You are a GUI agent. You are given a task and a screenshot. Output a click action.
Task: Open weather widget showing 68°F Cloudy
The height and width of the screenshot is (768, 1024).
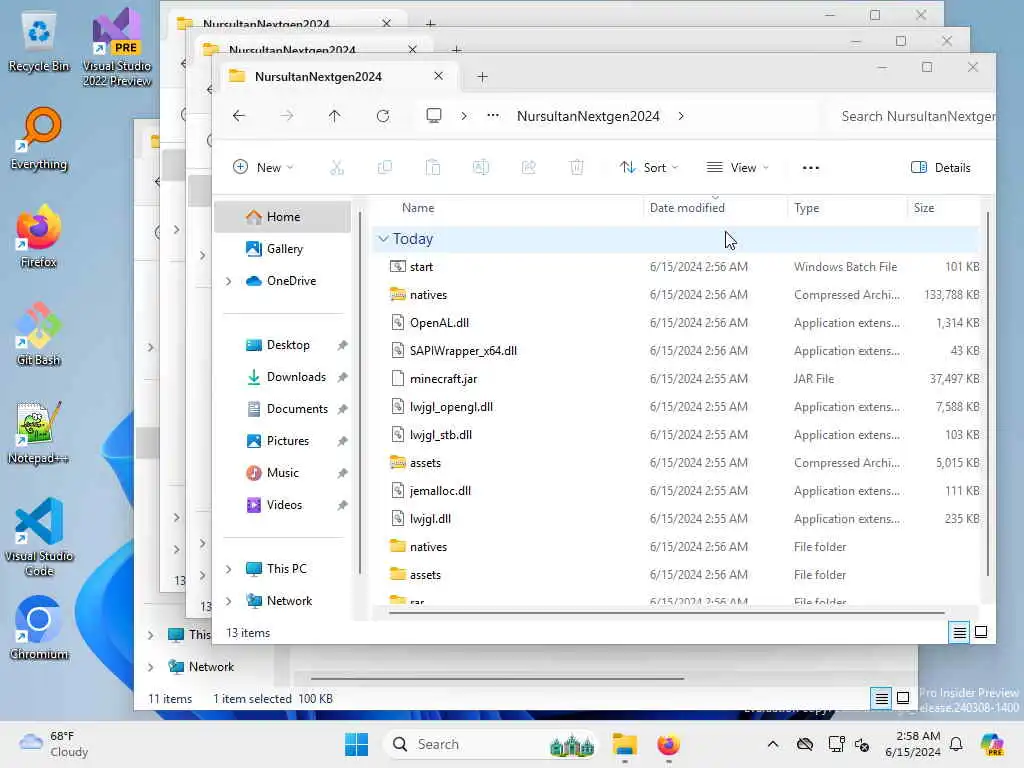[x=54, y=744]
